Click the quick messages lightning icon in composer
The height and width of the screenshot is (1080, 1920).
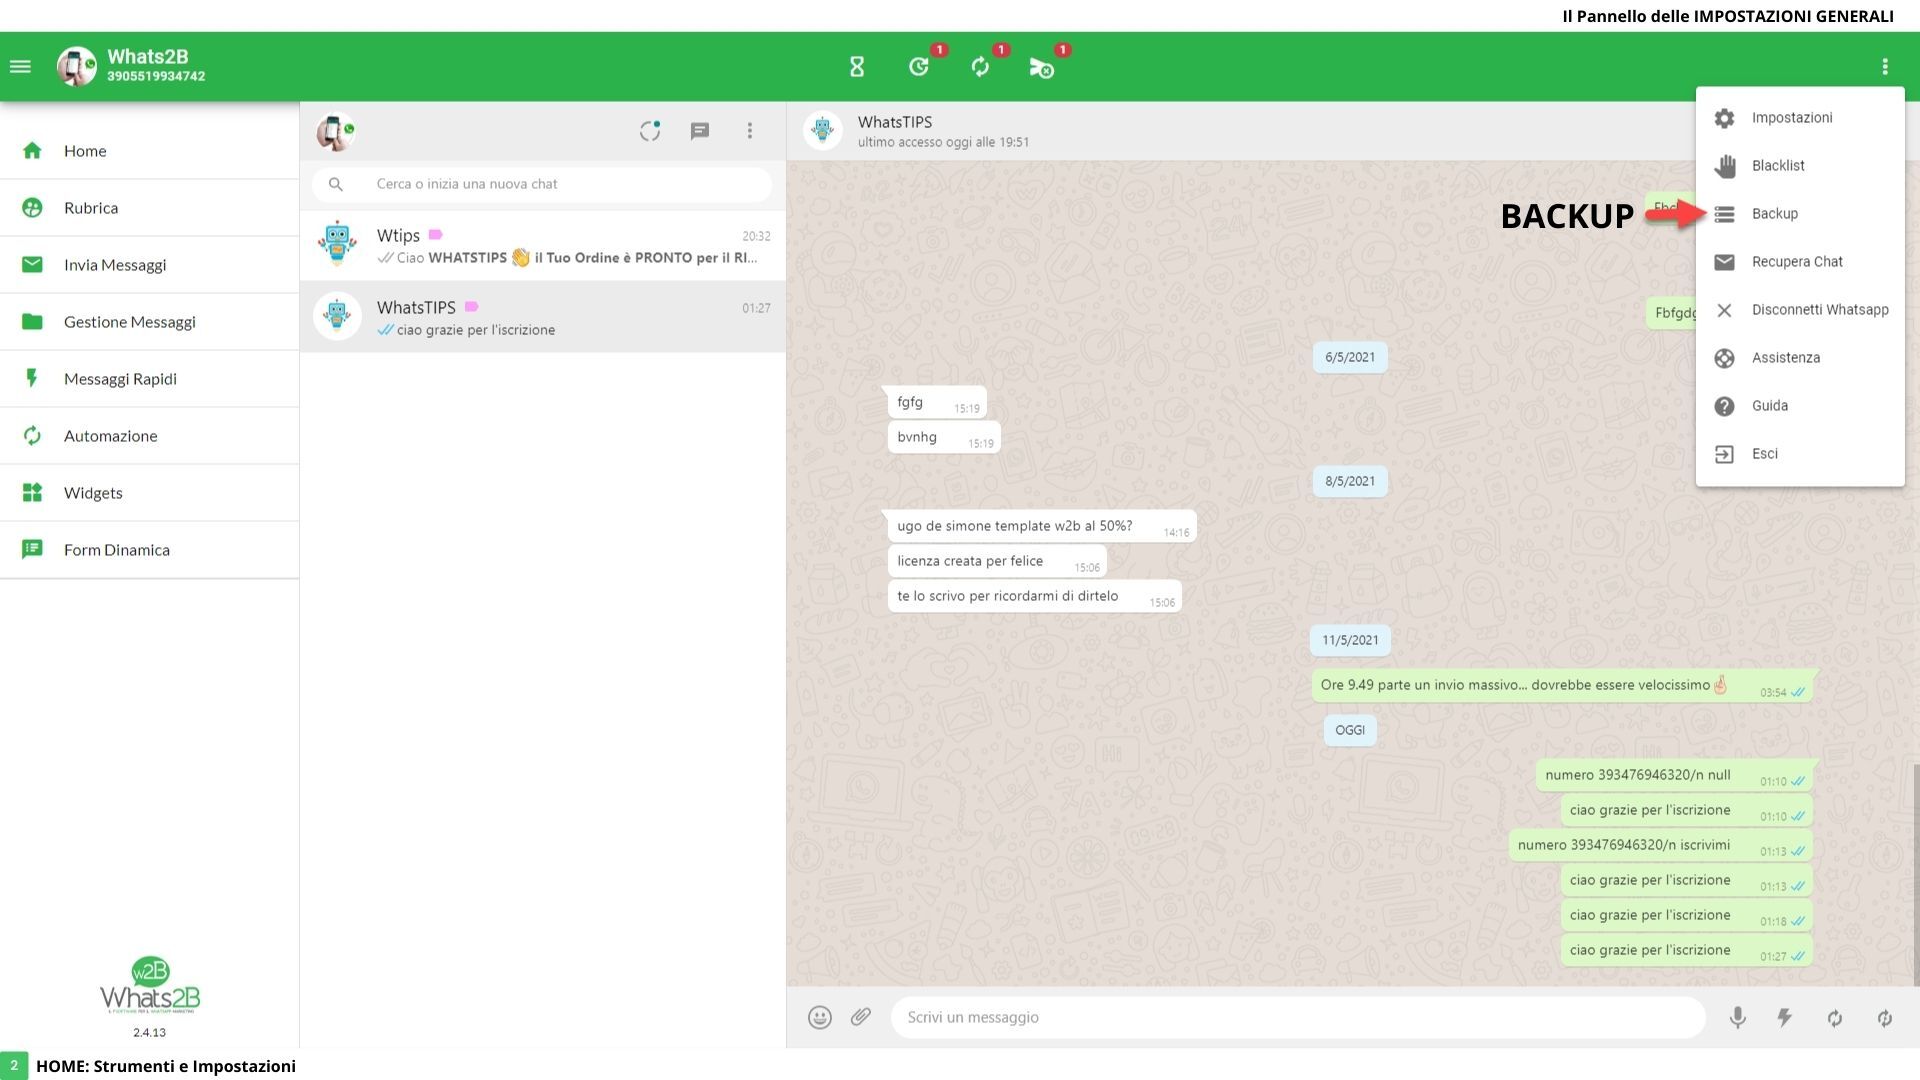click(x=1784, y=1018)
